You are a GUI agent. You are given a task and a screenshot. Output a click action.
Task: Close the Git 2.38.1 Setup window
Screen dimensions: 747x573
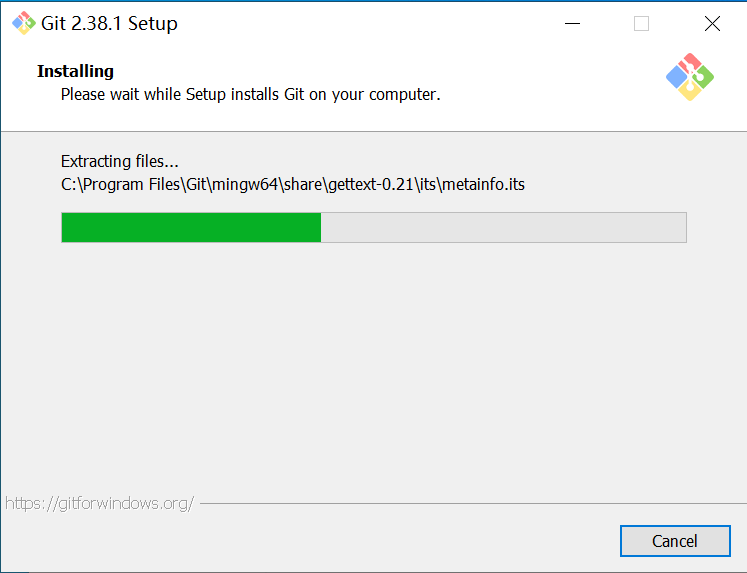pos(712,23)
